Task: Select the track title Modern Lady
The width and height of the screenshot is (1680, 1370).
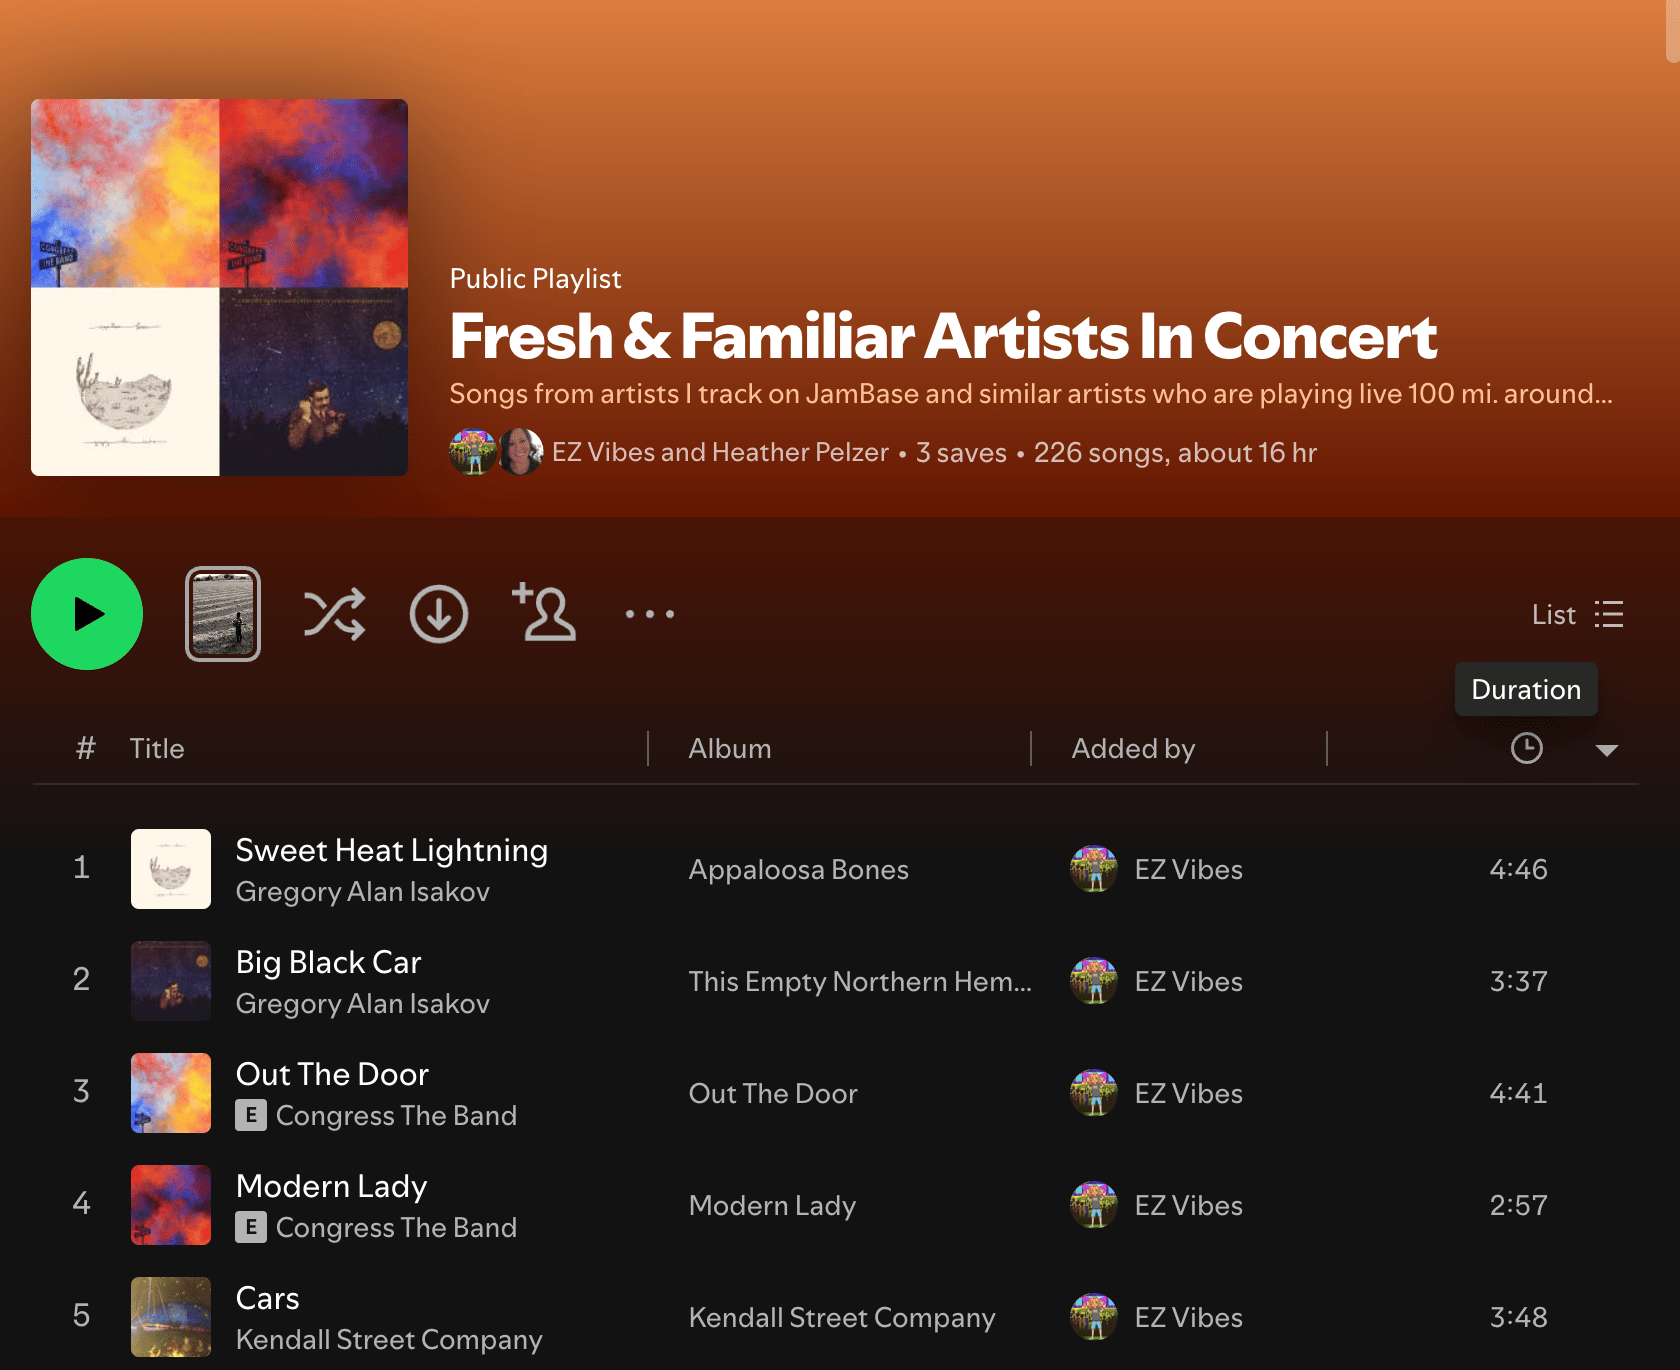Action: click(x=332, y=1186)
